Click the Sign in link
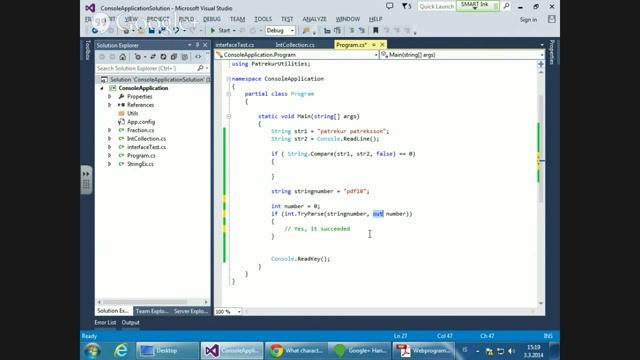The width and height of the screenshot is (640, 360). point(528,20)
